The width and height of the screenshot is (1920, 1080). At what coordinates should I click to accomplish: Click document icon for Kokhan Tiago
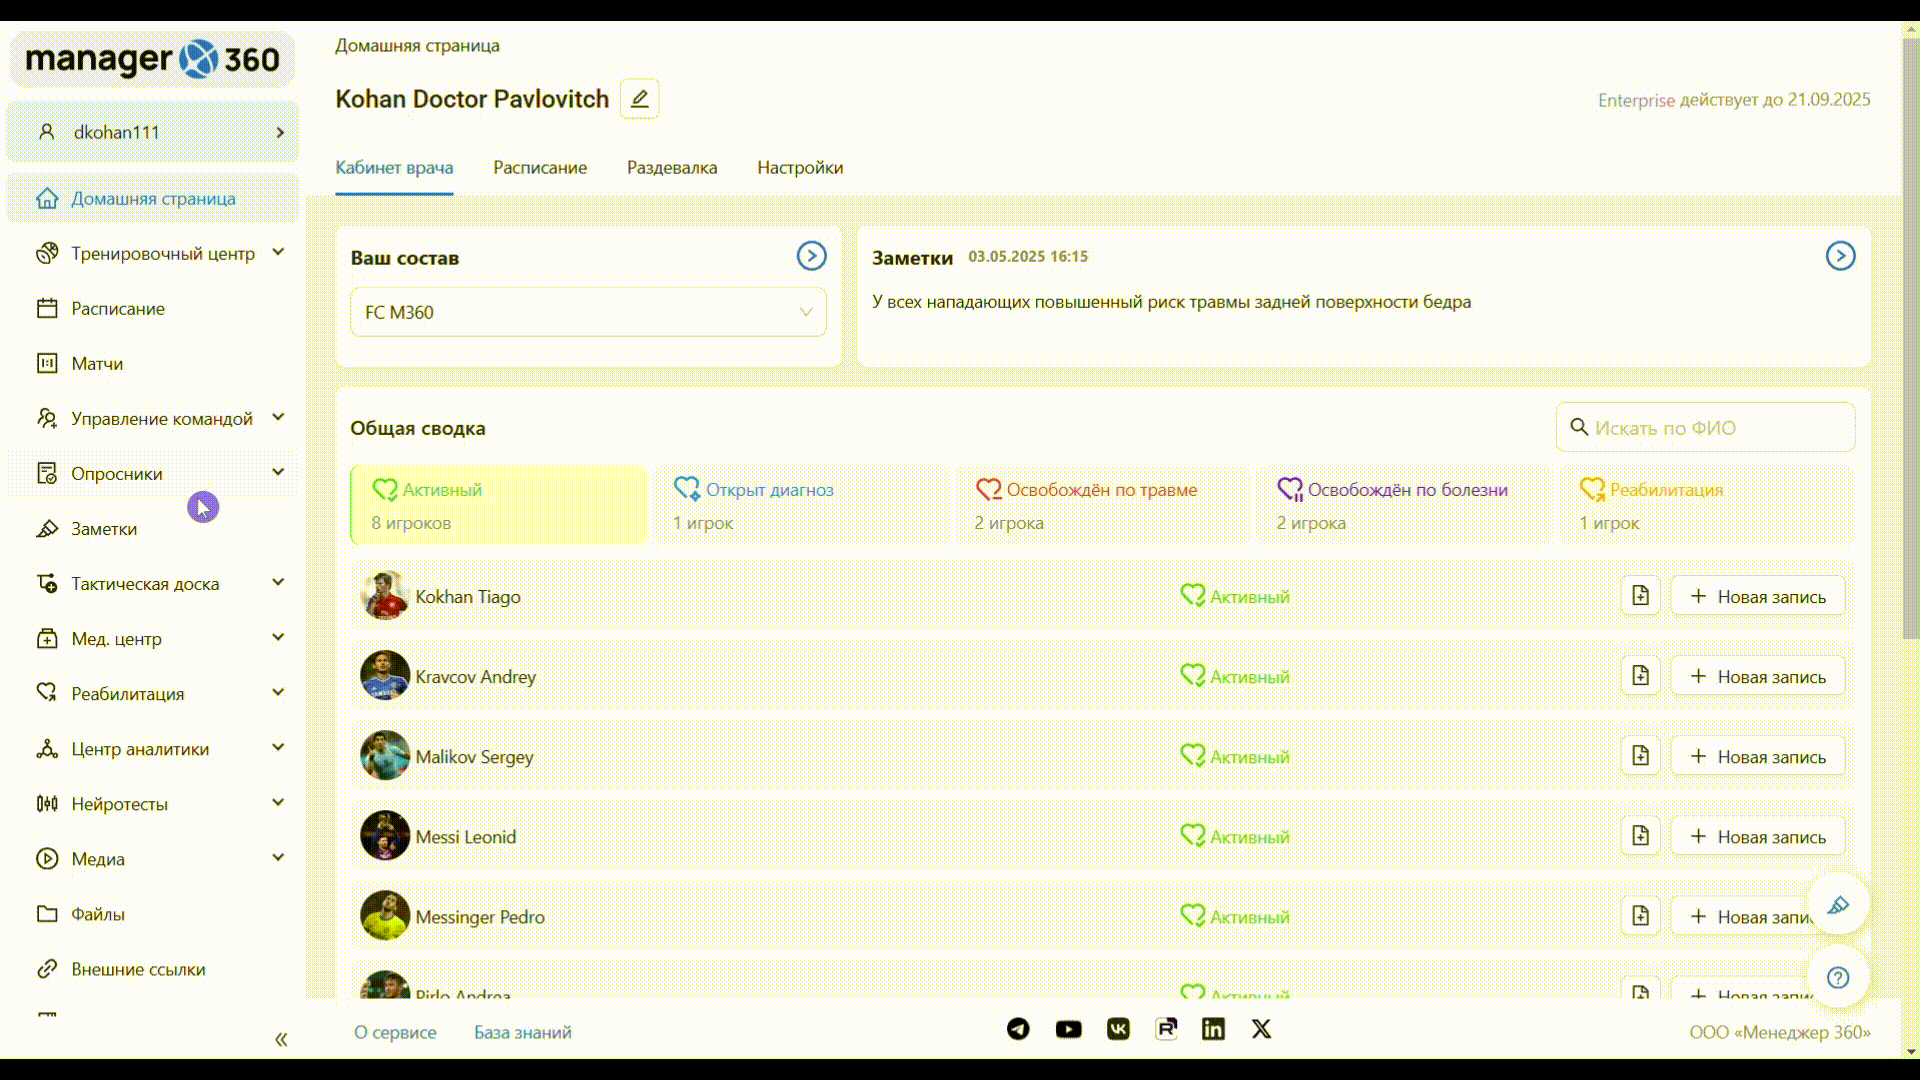1640,596
